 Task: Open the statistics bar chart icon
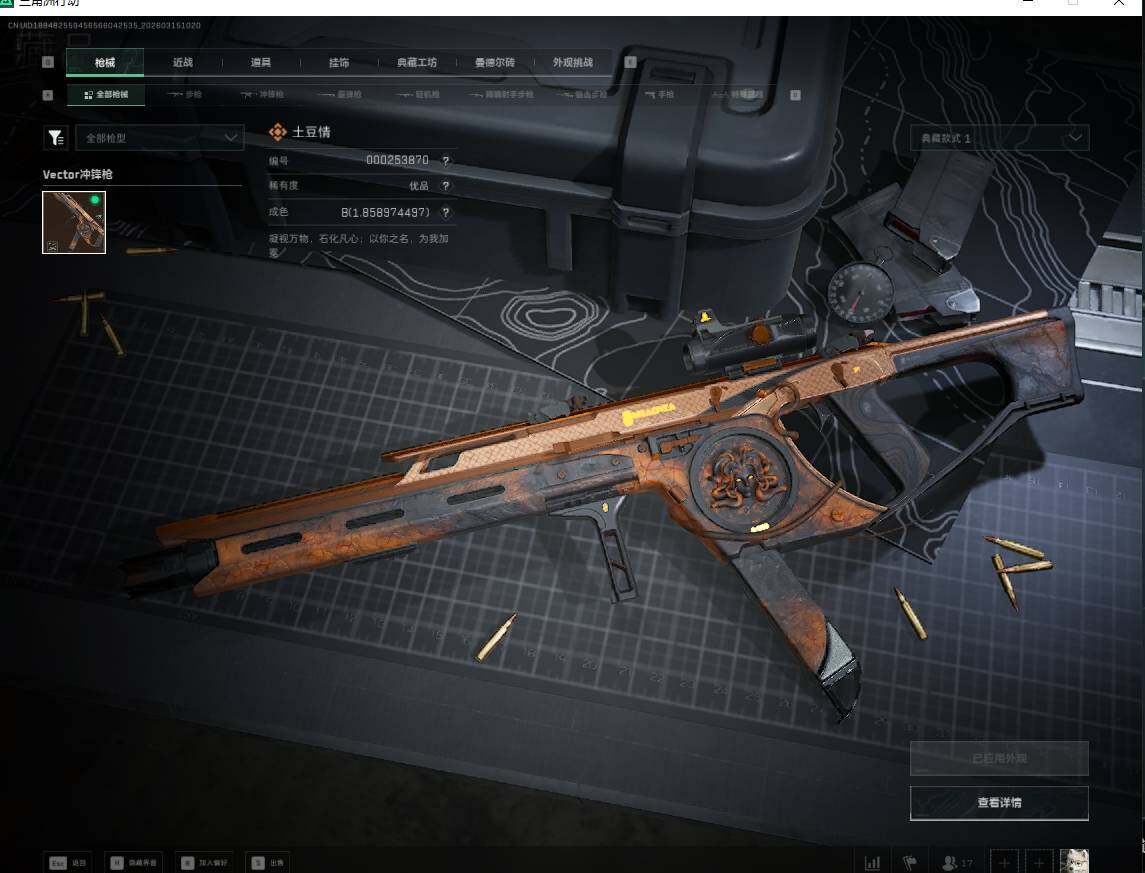(x=873, y=863)
